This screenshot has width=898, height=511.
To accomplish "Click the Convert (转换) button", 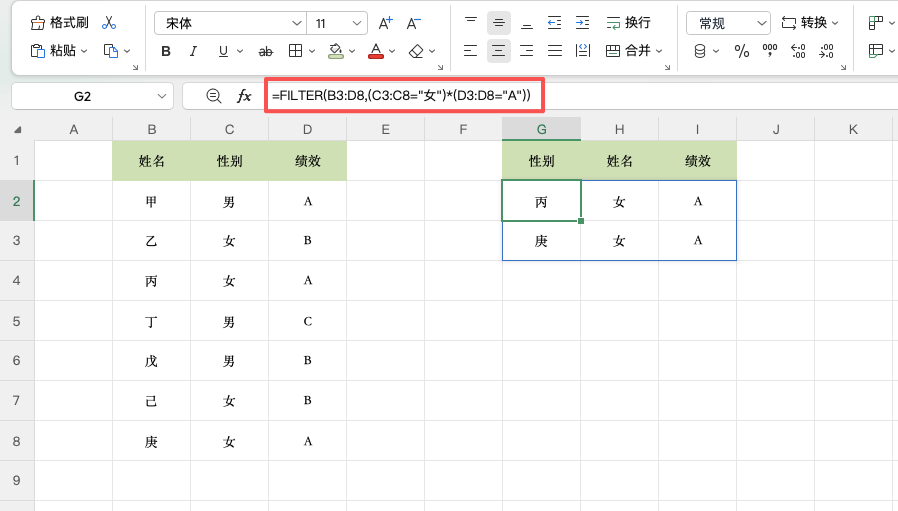I will coord(804,23).
